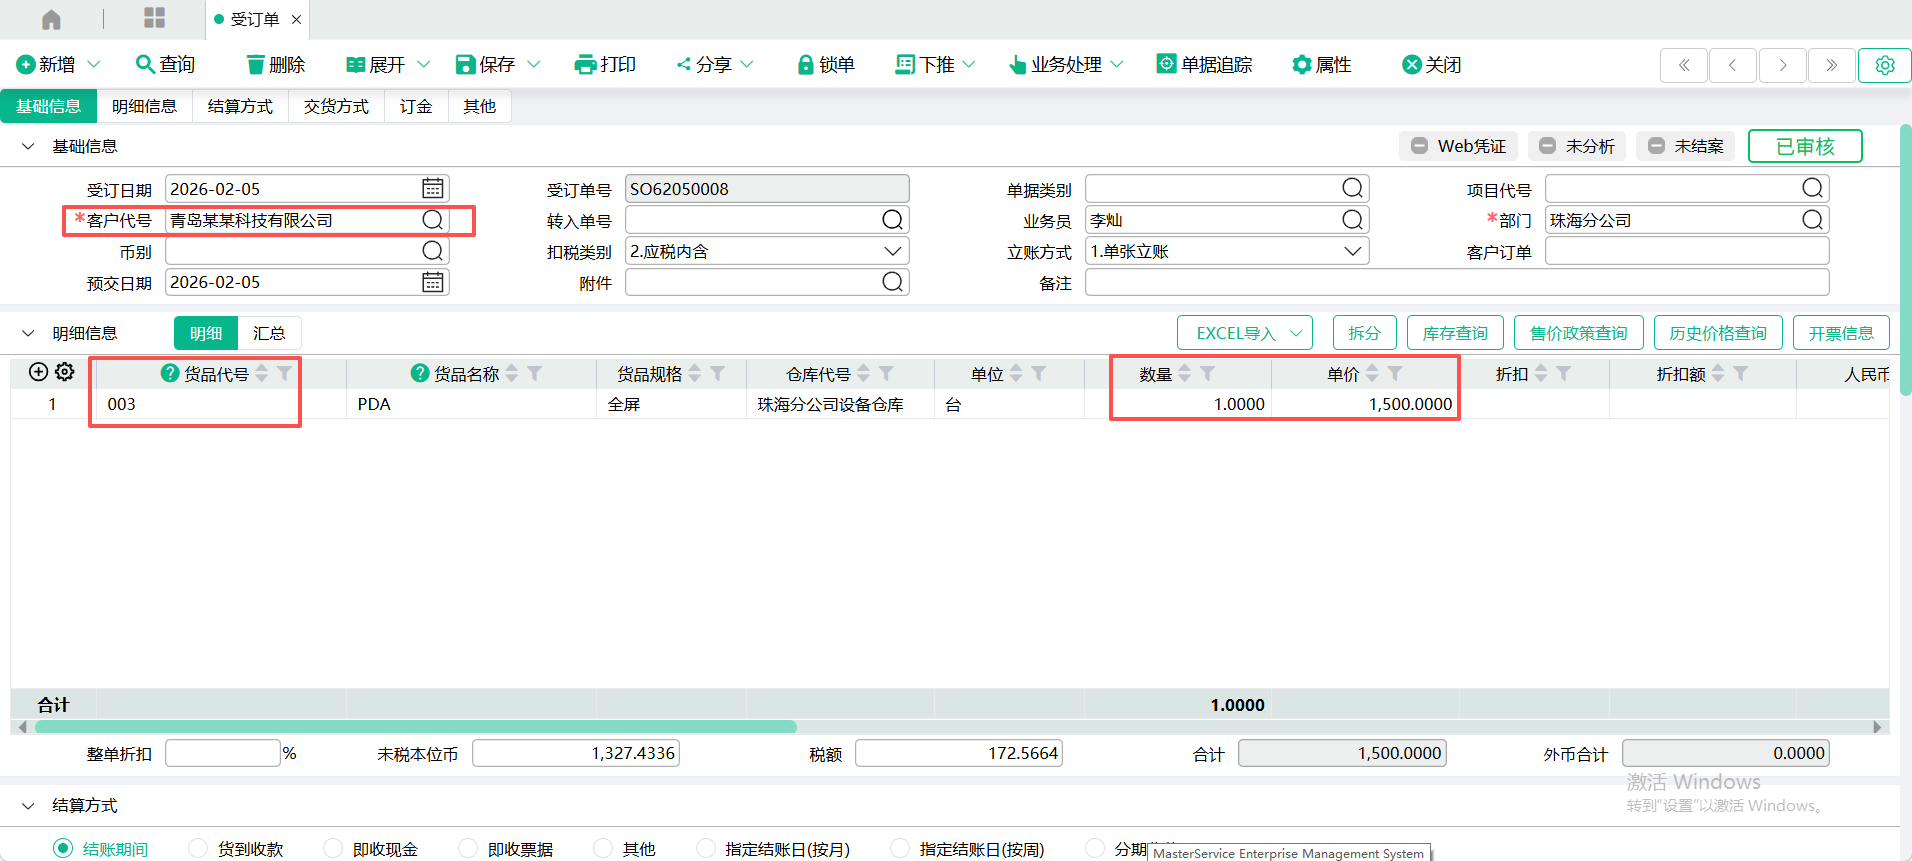This screenshot has width=1912, height=861.
Task: Expand the 扣税类别 dropdown
Action: [892, 251]
